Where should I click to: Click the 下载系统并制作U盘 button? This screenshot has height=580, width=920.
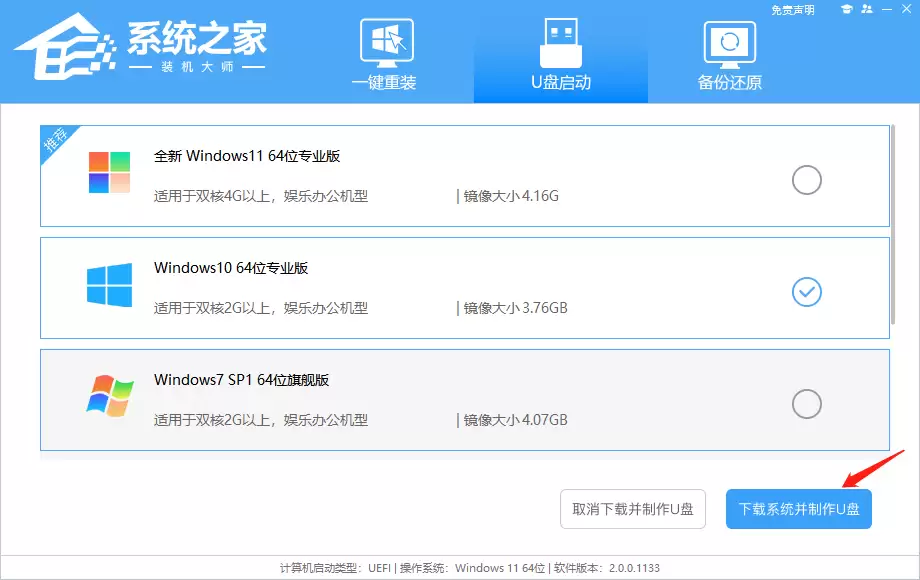pos(798,508)
